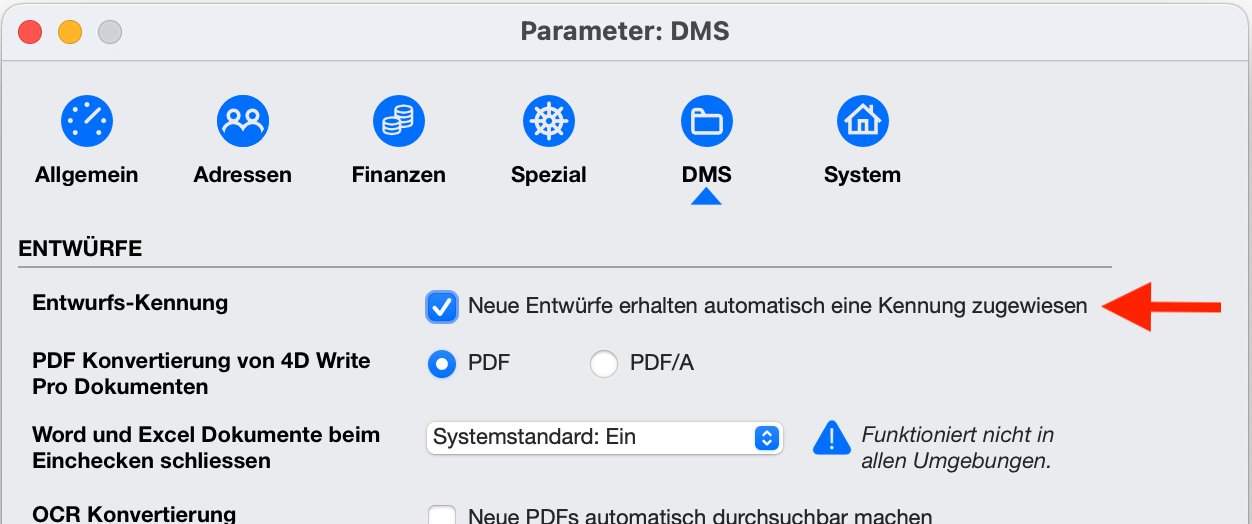Image resolution: width=1252 pixels, height=524 pixels.
Task: Open the Adressen people icon
Action: (243, 122)
